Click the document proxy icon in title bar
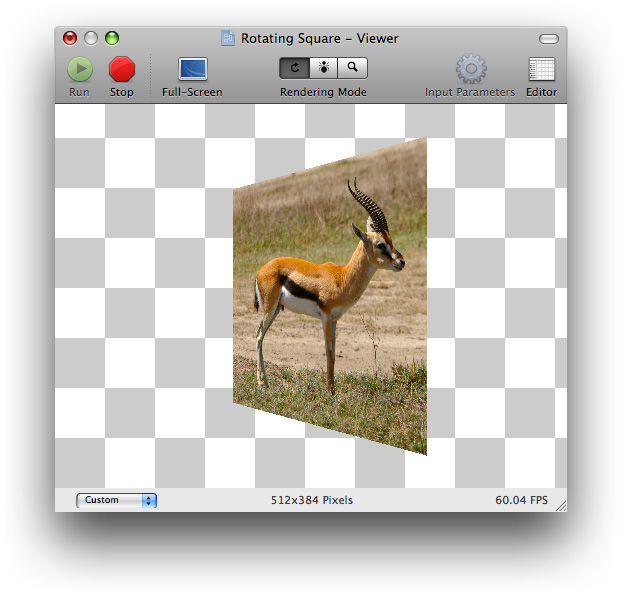This screenshot has height=595, width=622. (228, 39)
